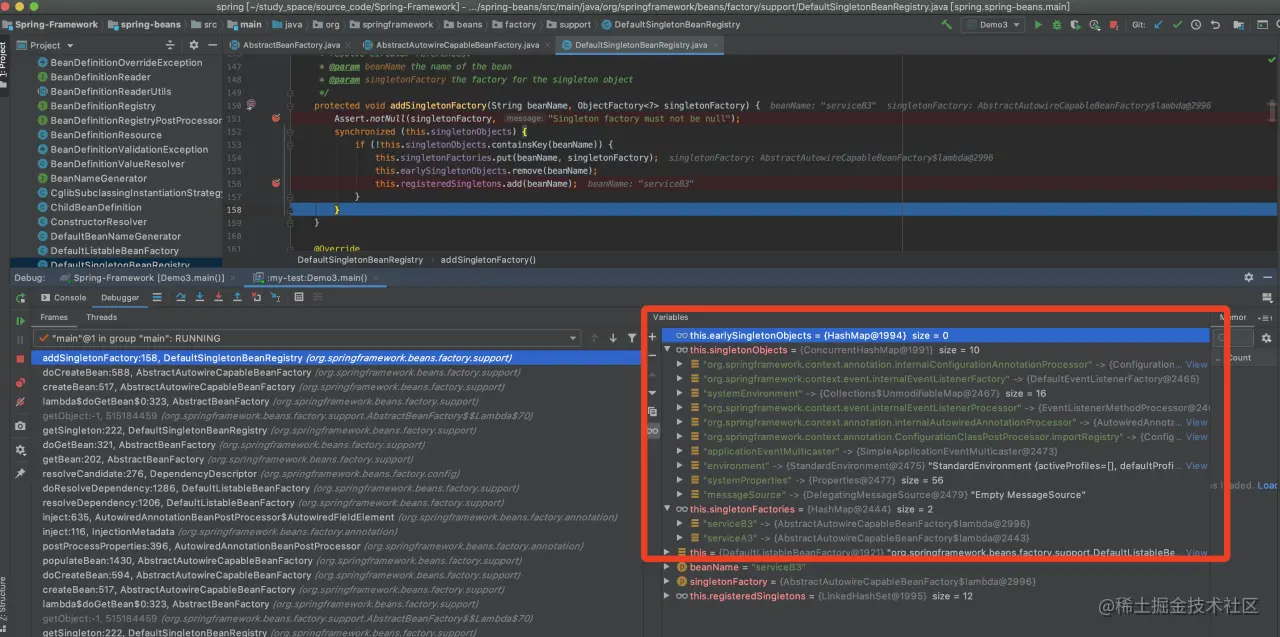Image resolution: width=1280 pixels, height=637 pixels.
Task: Click Run to Cursor debugger icon
Action: [x=276, y=297]
